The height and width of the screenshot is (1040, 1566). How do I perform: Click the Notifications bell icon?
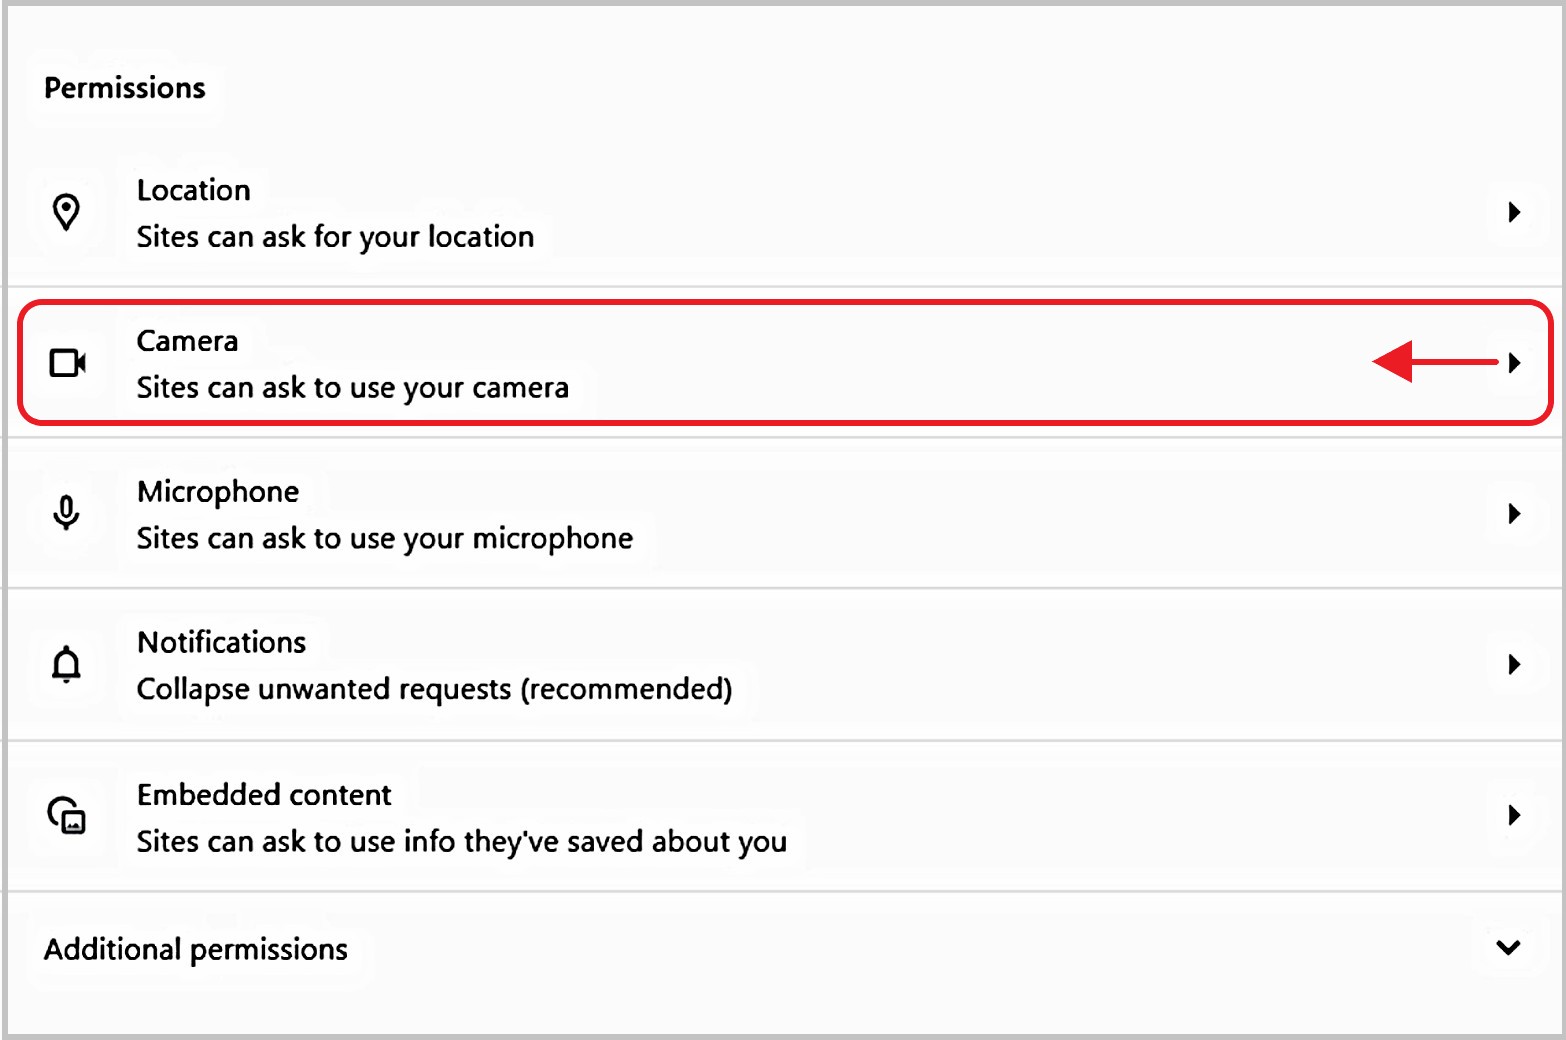[66, 664]
